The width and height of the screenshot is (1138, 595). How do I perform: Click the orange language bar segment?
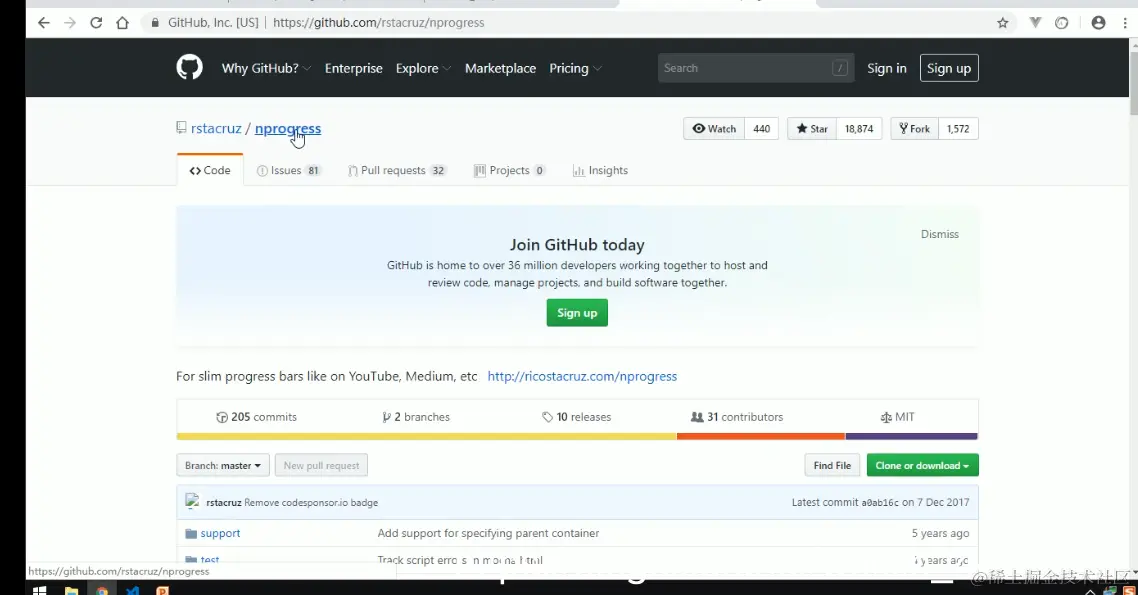(x=761, y=436)
